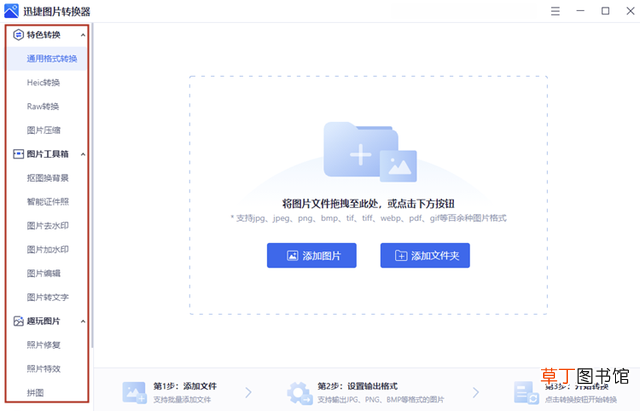Screen dimensions: 640x411
Task: Select 图片加水印 in sidebar
Action: coord(47,249)
